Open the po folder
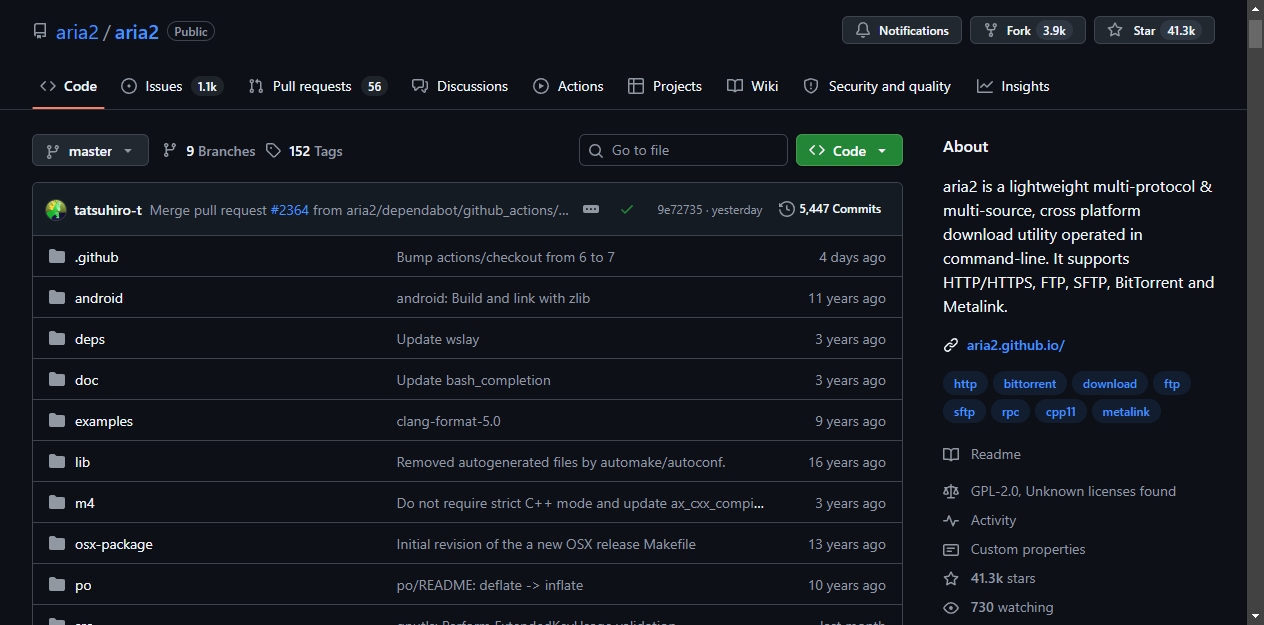1264x625 pixels. (83, 585)
